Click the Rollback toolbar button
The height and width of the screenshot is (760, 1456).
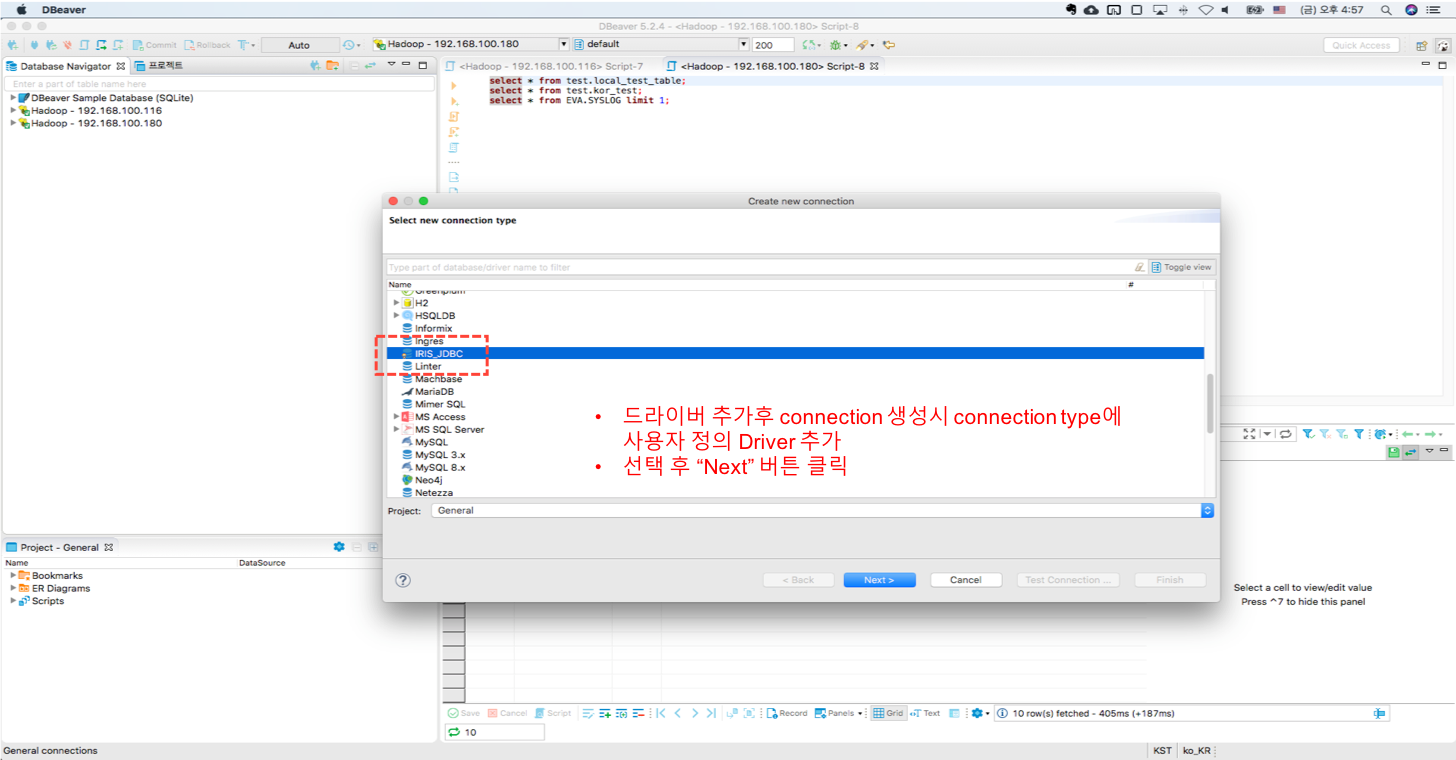point(206,45)
